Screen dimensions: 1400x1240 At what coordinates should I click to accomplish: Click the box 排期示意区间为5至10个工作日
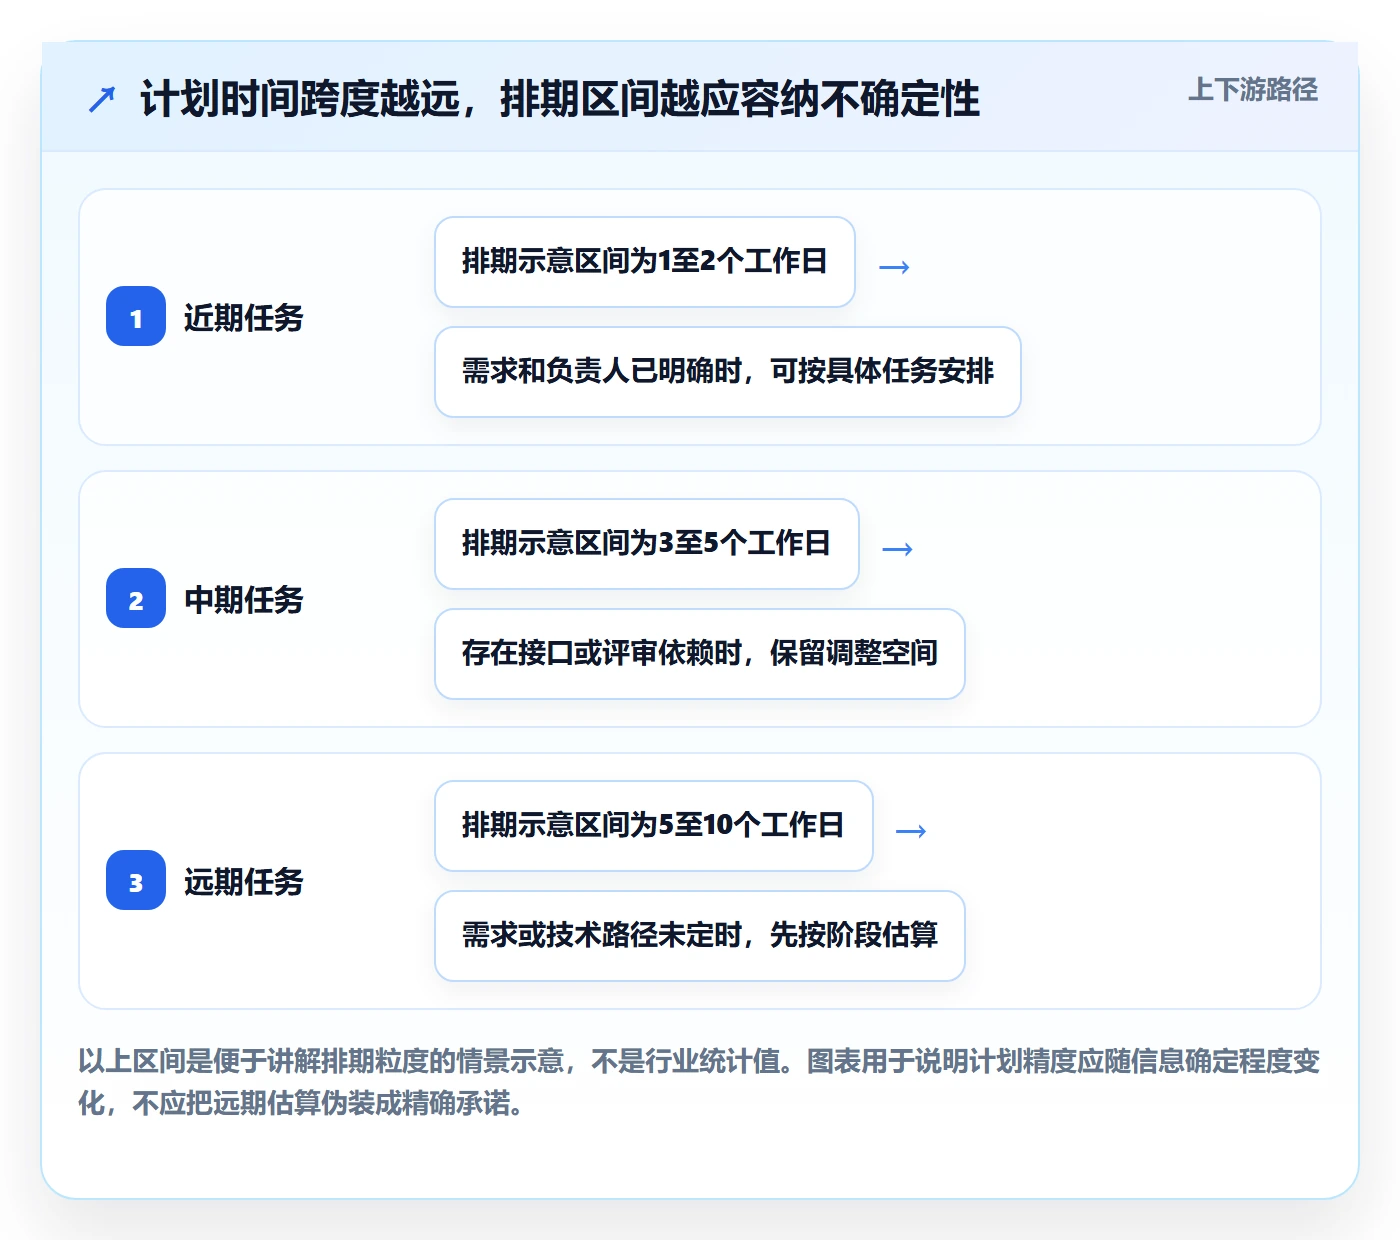click(x=654, y=826)
